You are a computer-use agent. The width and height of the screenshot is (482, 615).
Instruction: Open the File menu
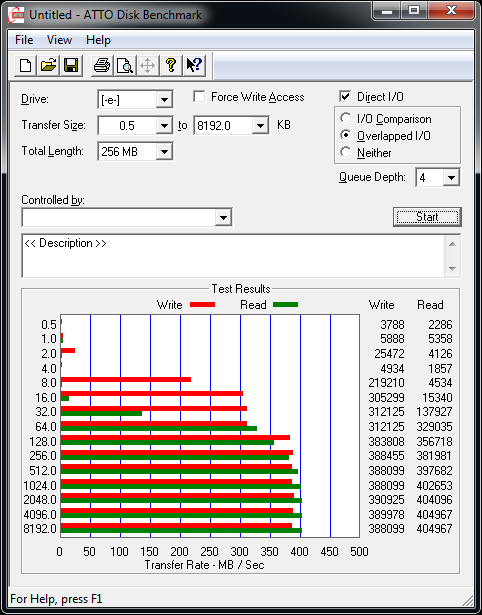(x=24, y=40)
